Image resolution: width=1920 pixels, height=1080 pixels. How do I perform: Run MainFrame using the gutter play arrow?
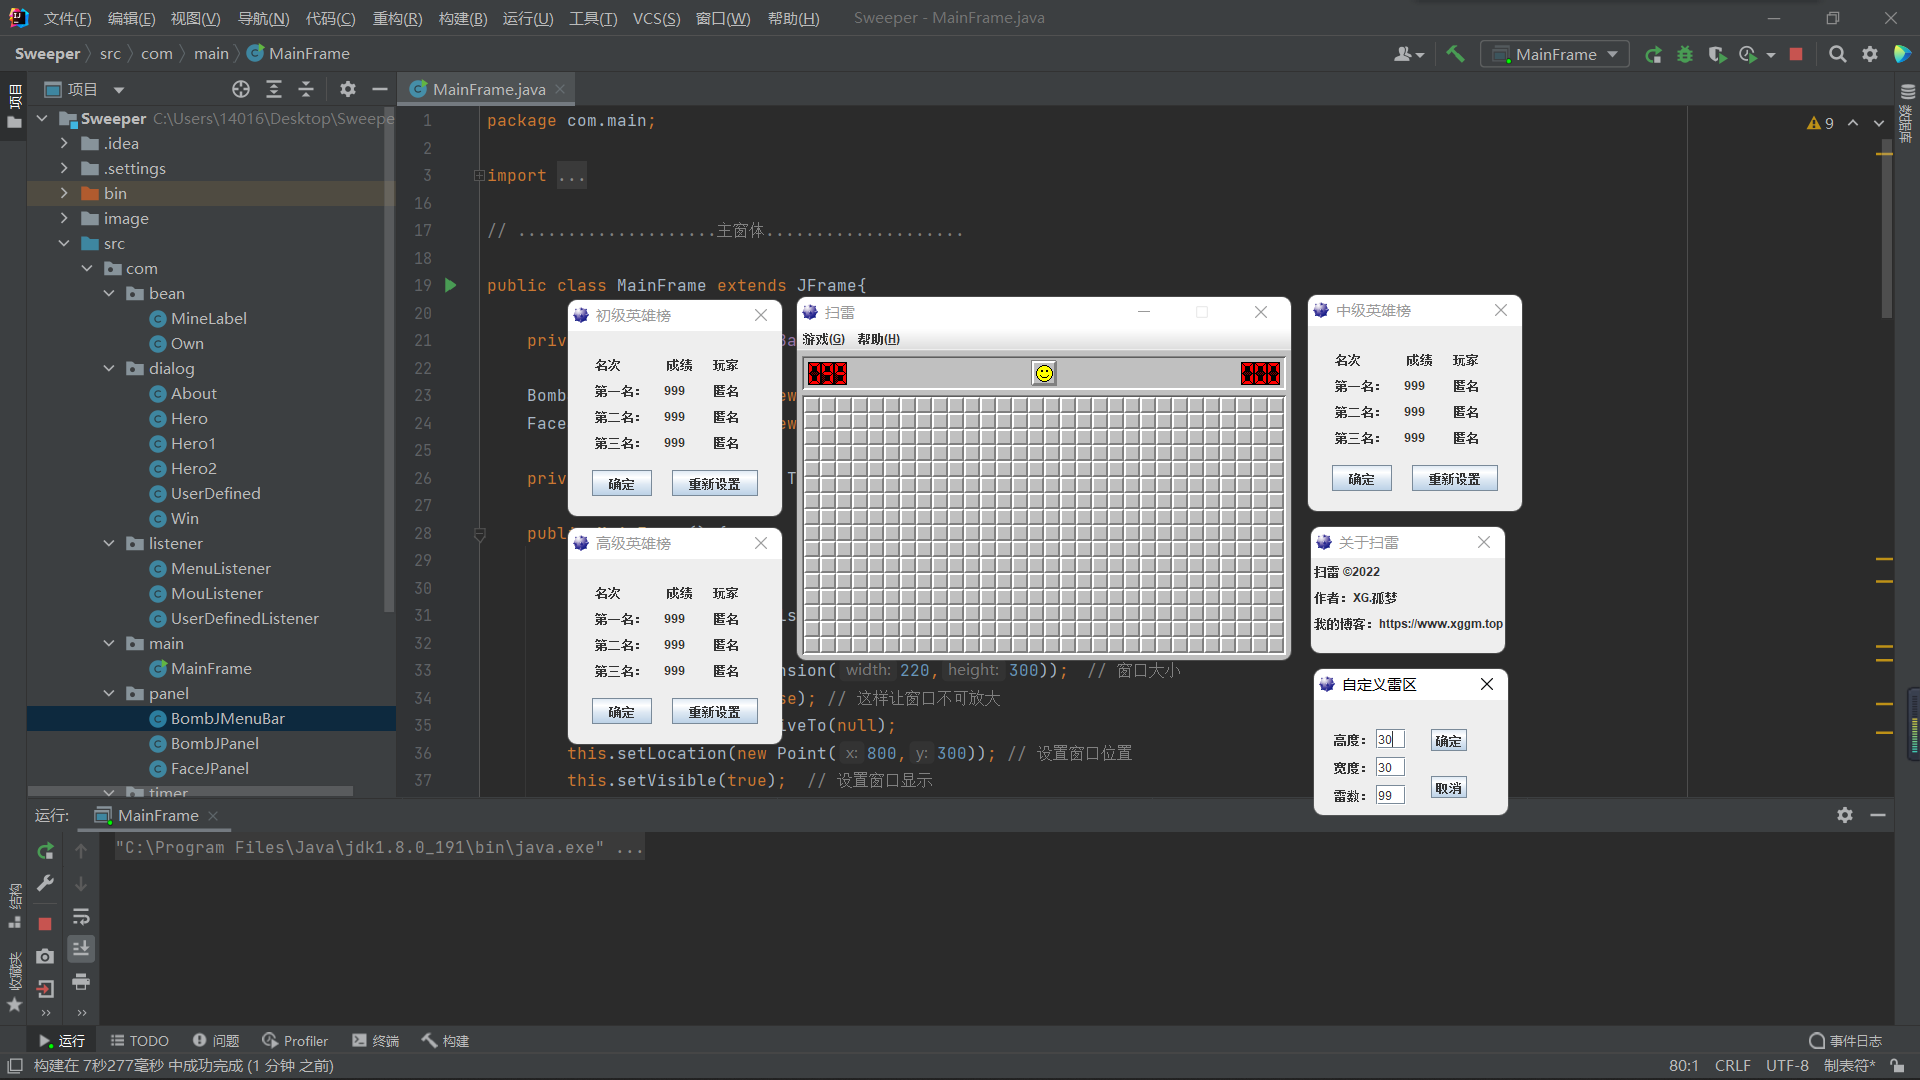tap(451, 285)
